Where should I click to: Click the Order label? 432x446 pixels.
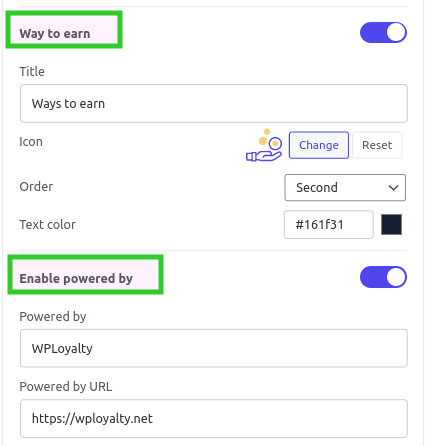pos(36,187)
